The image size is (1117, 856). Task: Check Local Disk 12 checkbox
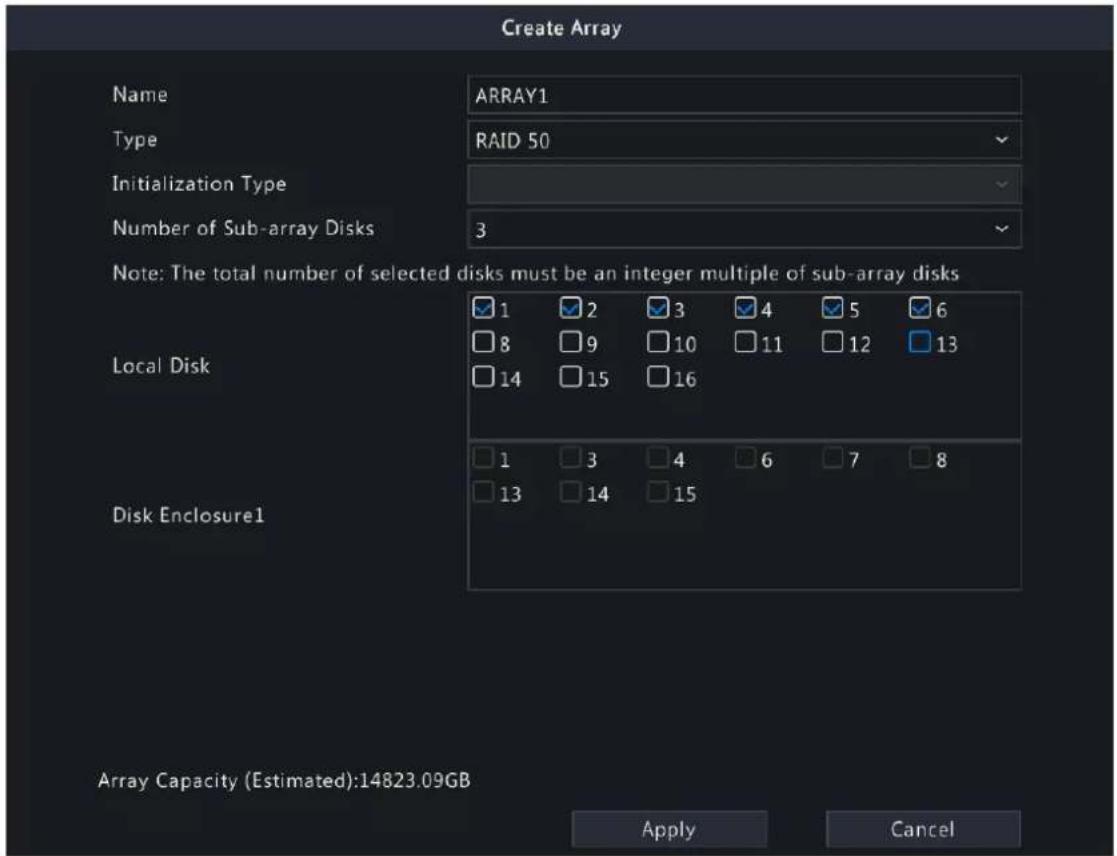[832, 342]
